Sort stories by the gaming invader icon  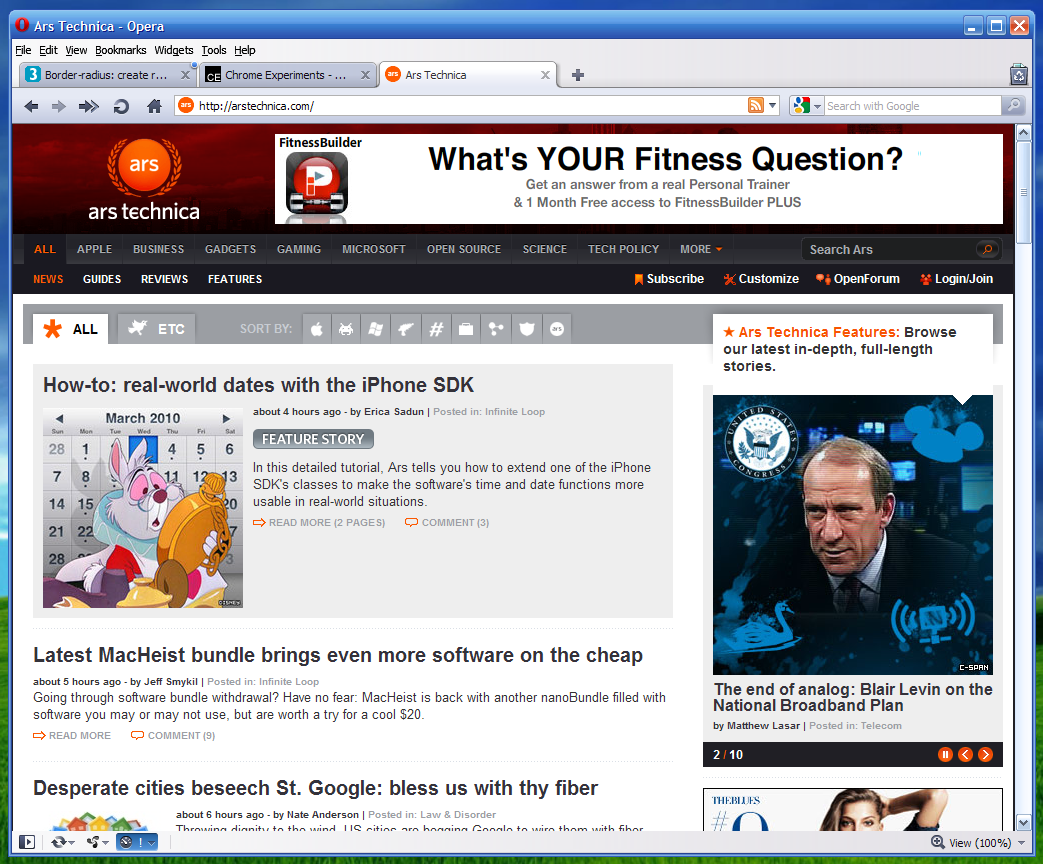[346, 329]
